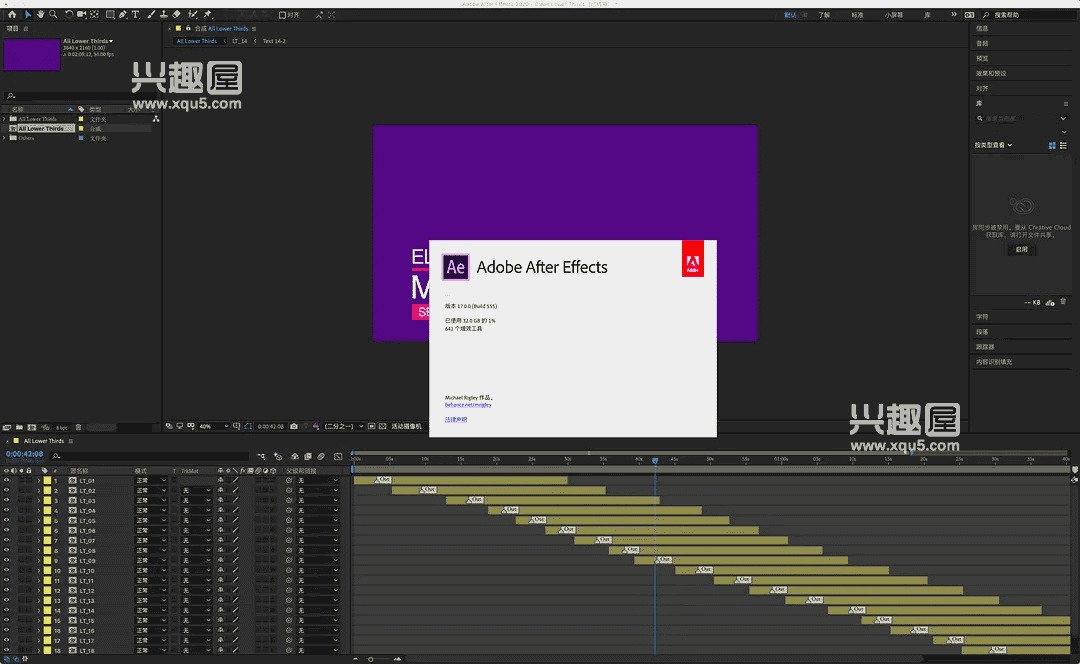Click the delete trash icon in Project panel
This screenshot has height=664, width=1080.
(78, 427)
